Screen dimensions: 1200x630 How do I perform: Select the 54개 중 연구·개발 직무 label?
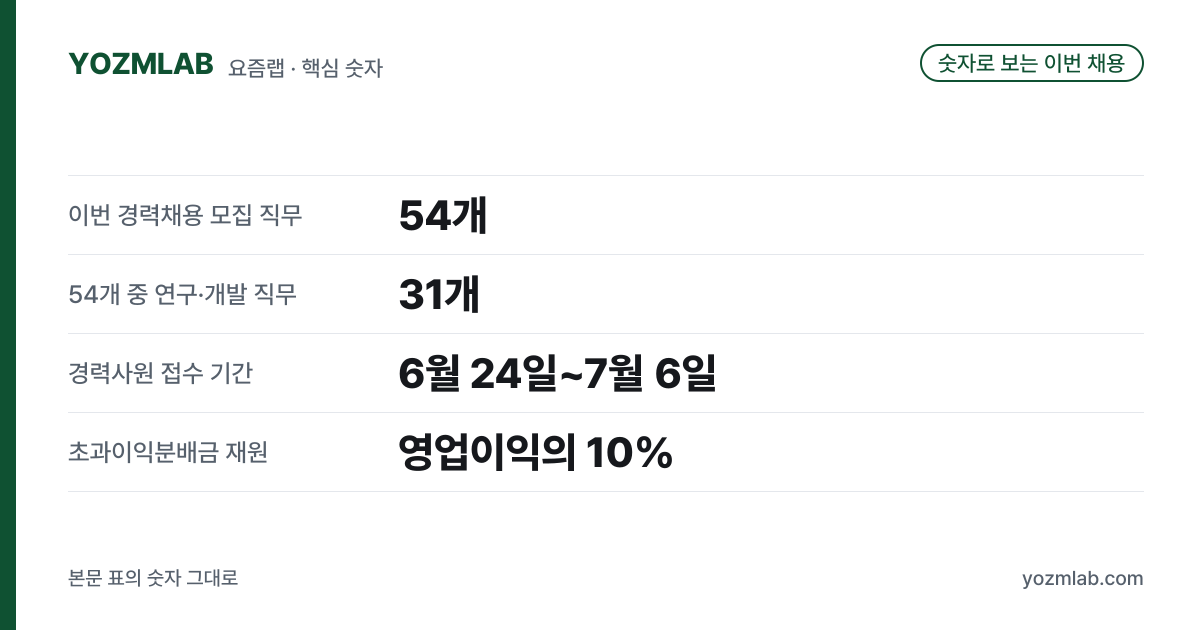pyautogui.click(x=182, y=294)
